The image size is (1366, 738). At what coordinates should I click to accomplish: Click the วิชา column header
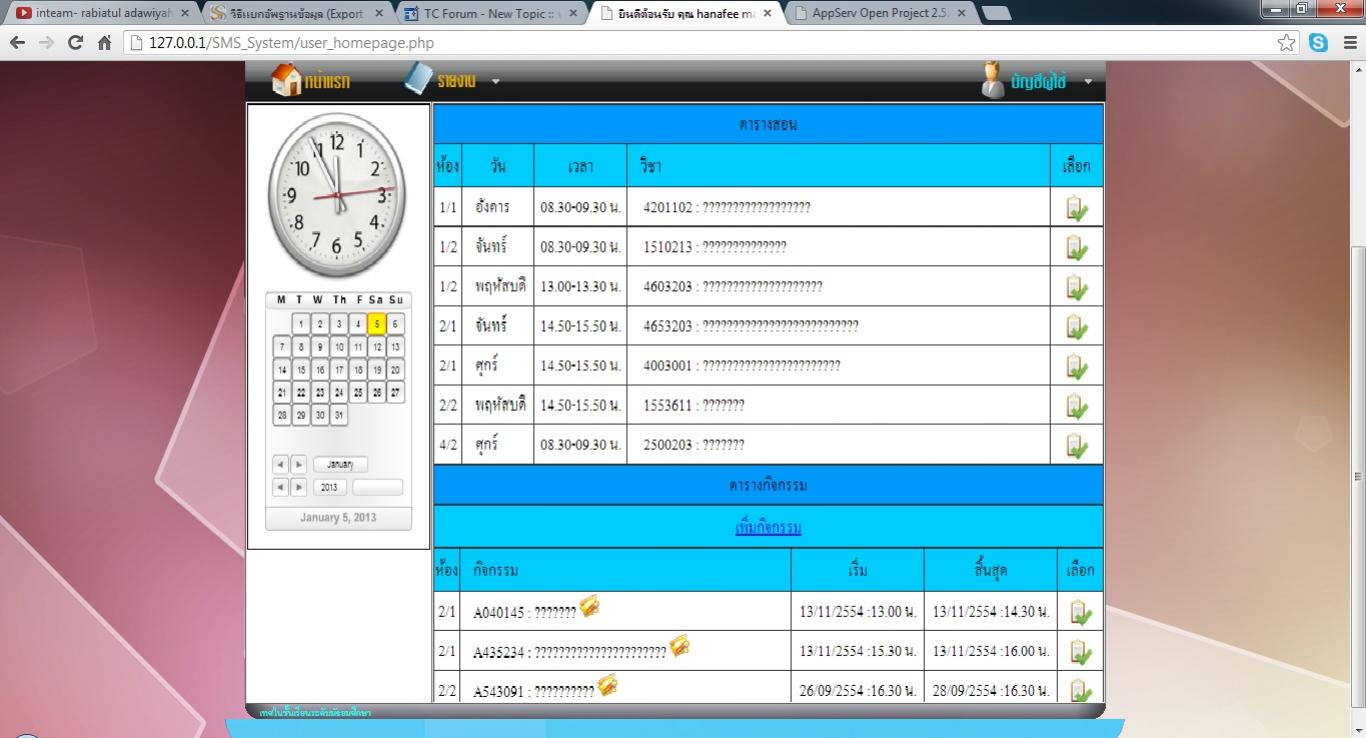[838, 166]
